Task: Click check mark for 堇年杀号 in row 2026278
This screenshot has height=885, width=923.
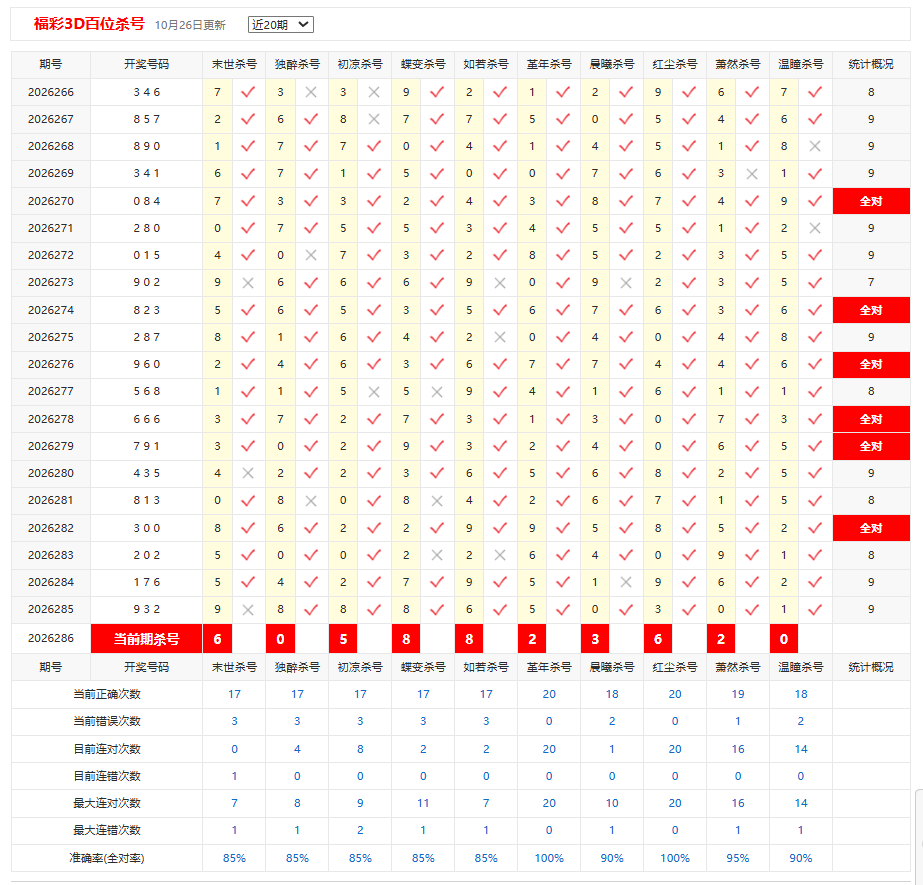Action: (x=563, y=419)
